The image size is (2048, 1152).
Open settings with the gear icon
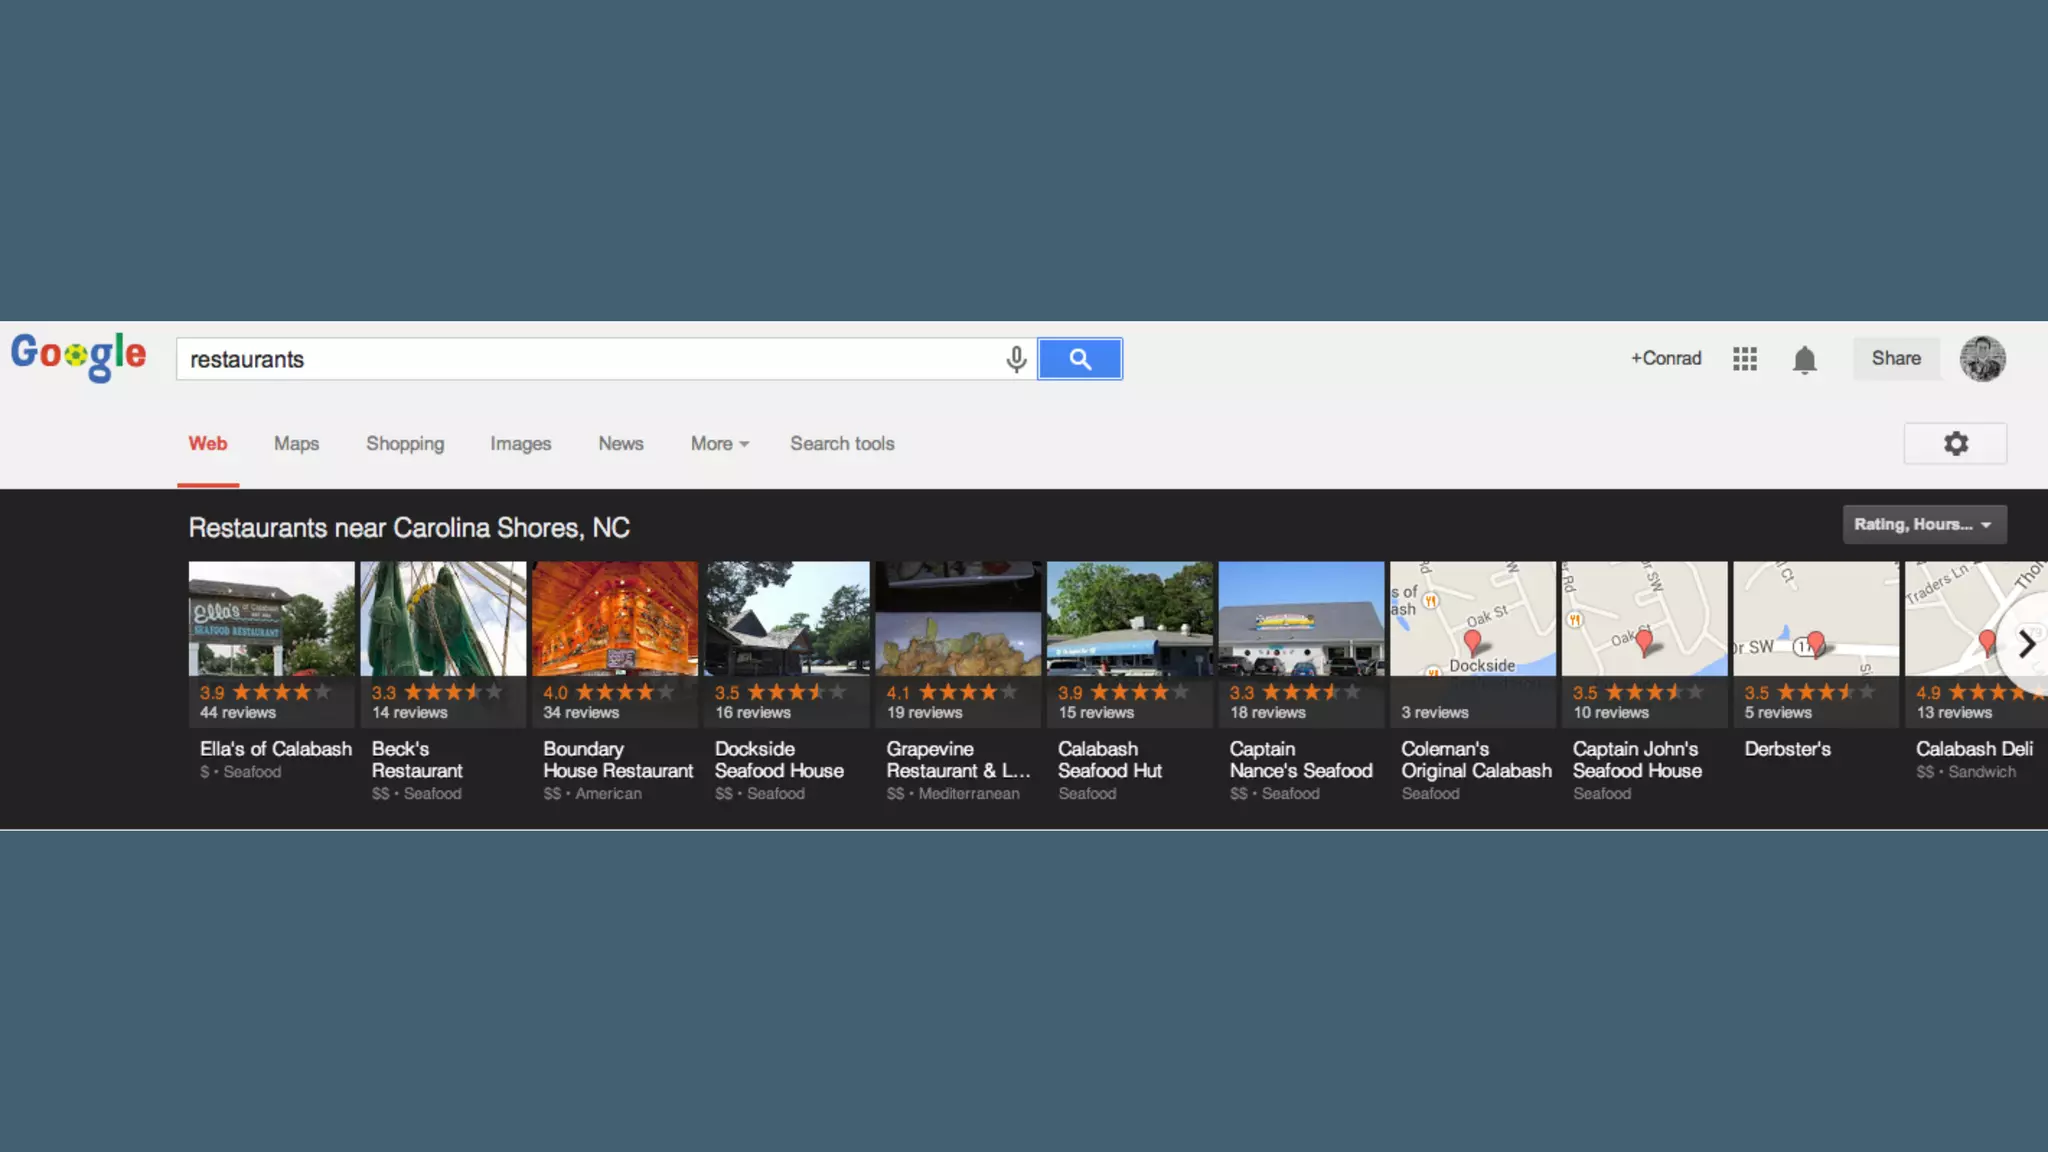pyautogui.click(x=1955, y=444)
